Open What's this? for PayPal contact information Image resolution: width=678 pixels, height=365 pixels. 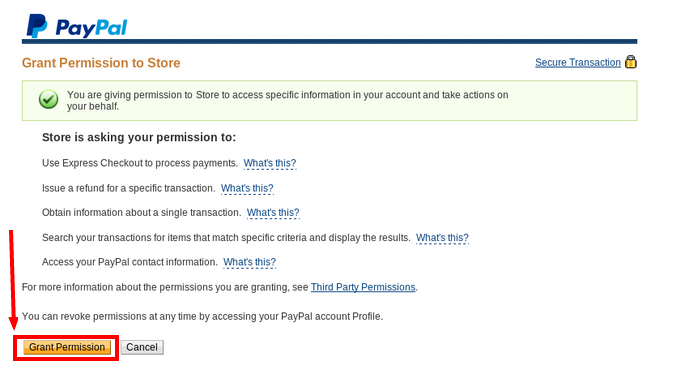249,262
